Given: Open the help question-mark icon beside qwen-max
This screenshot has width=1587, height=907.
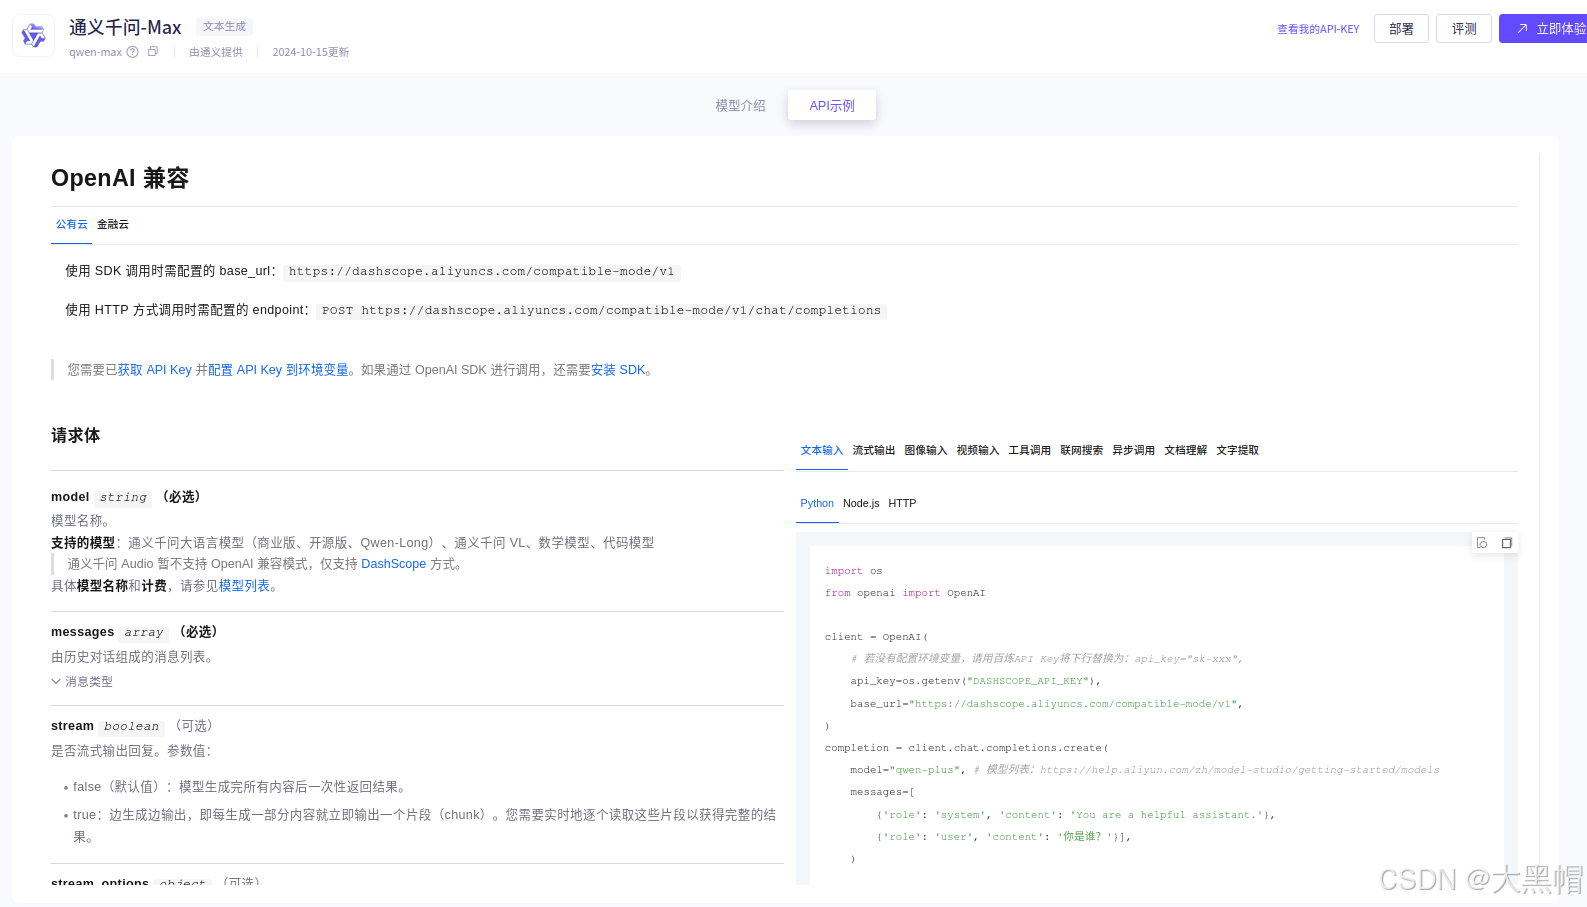Looking at the screenshot, I should tap(132, 52).
